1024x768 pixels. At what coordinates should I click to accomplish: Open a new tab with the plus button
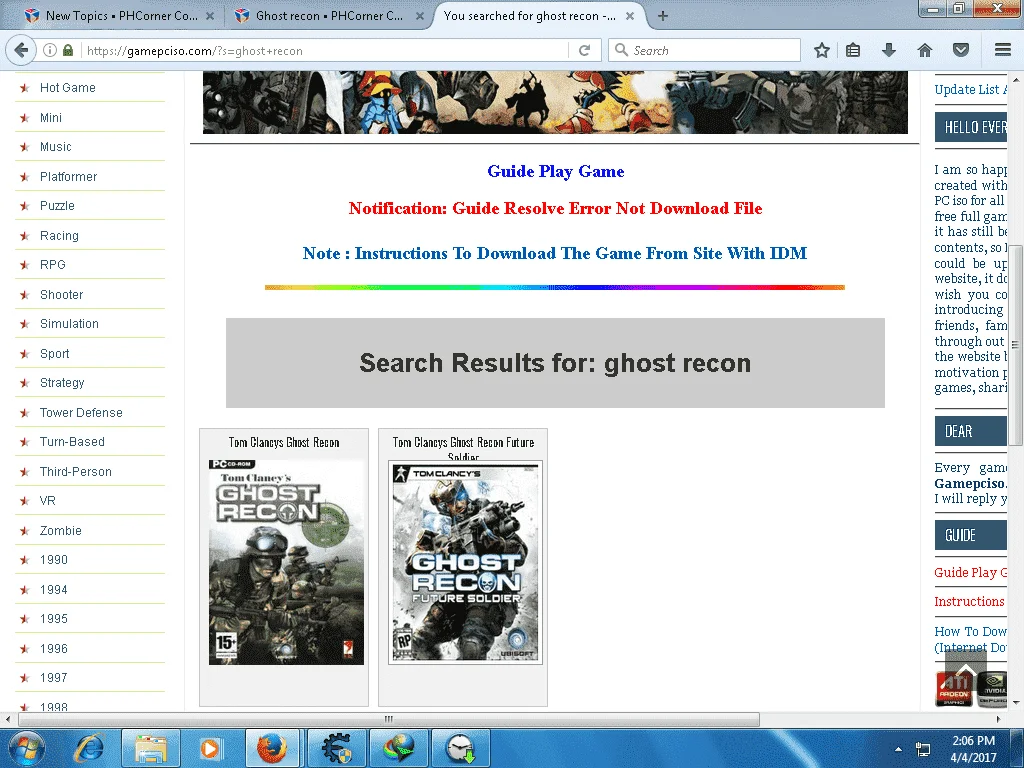pos(662,16)
